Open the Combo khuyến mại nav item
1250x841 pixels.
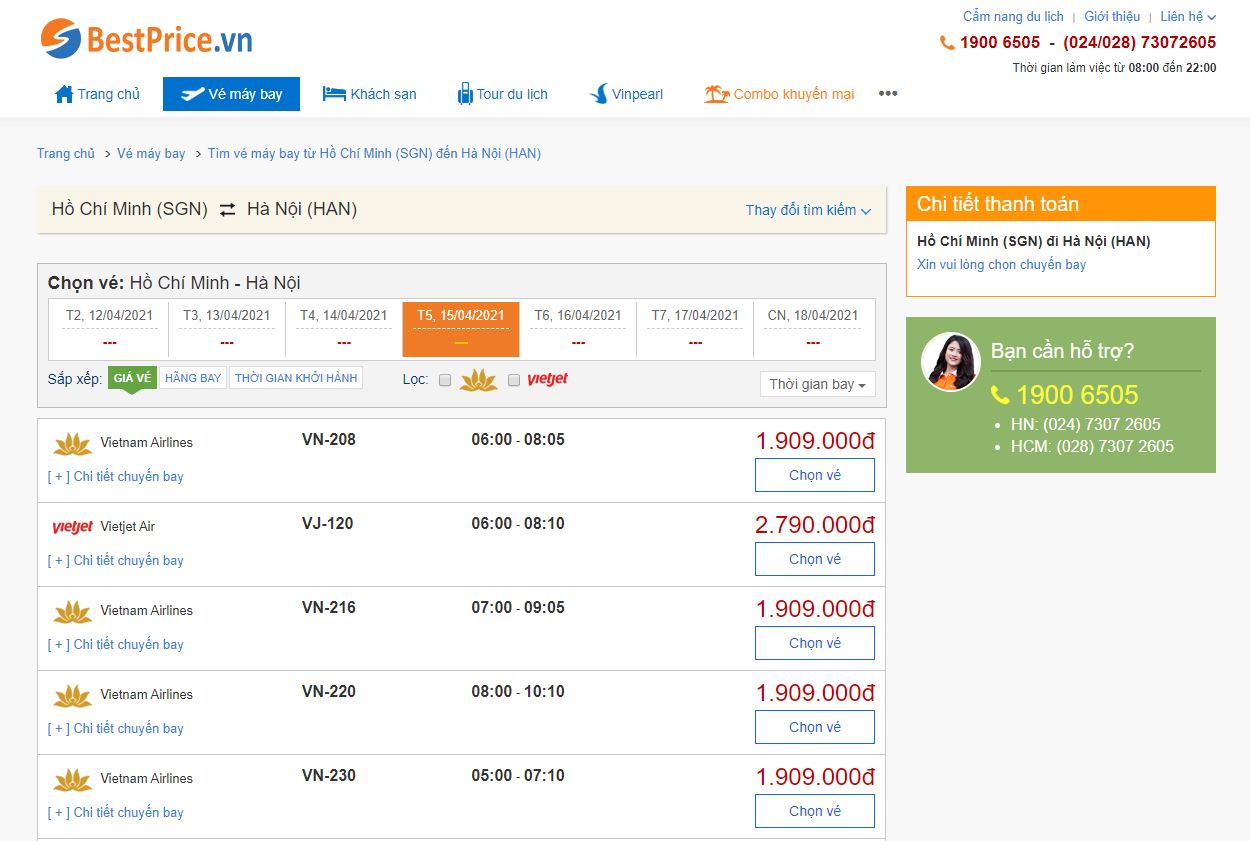(779, 94)
